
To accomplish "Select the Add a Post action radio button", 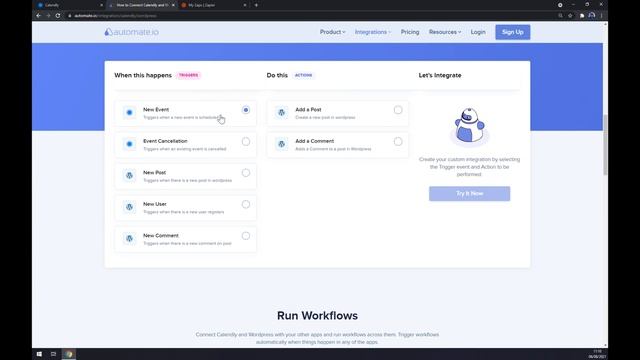I will (x=398, y=110).
